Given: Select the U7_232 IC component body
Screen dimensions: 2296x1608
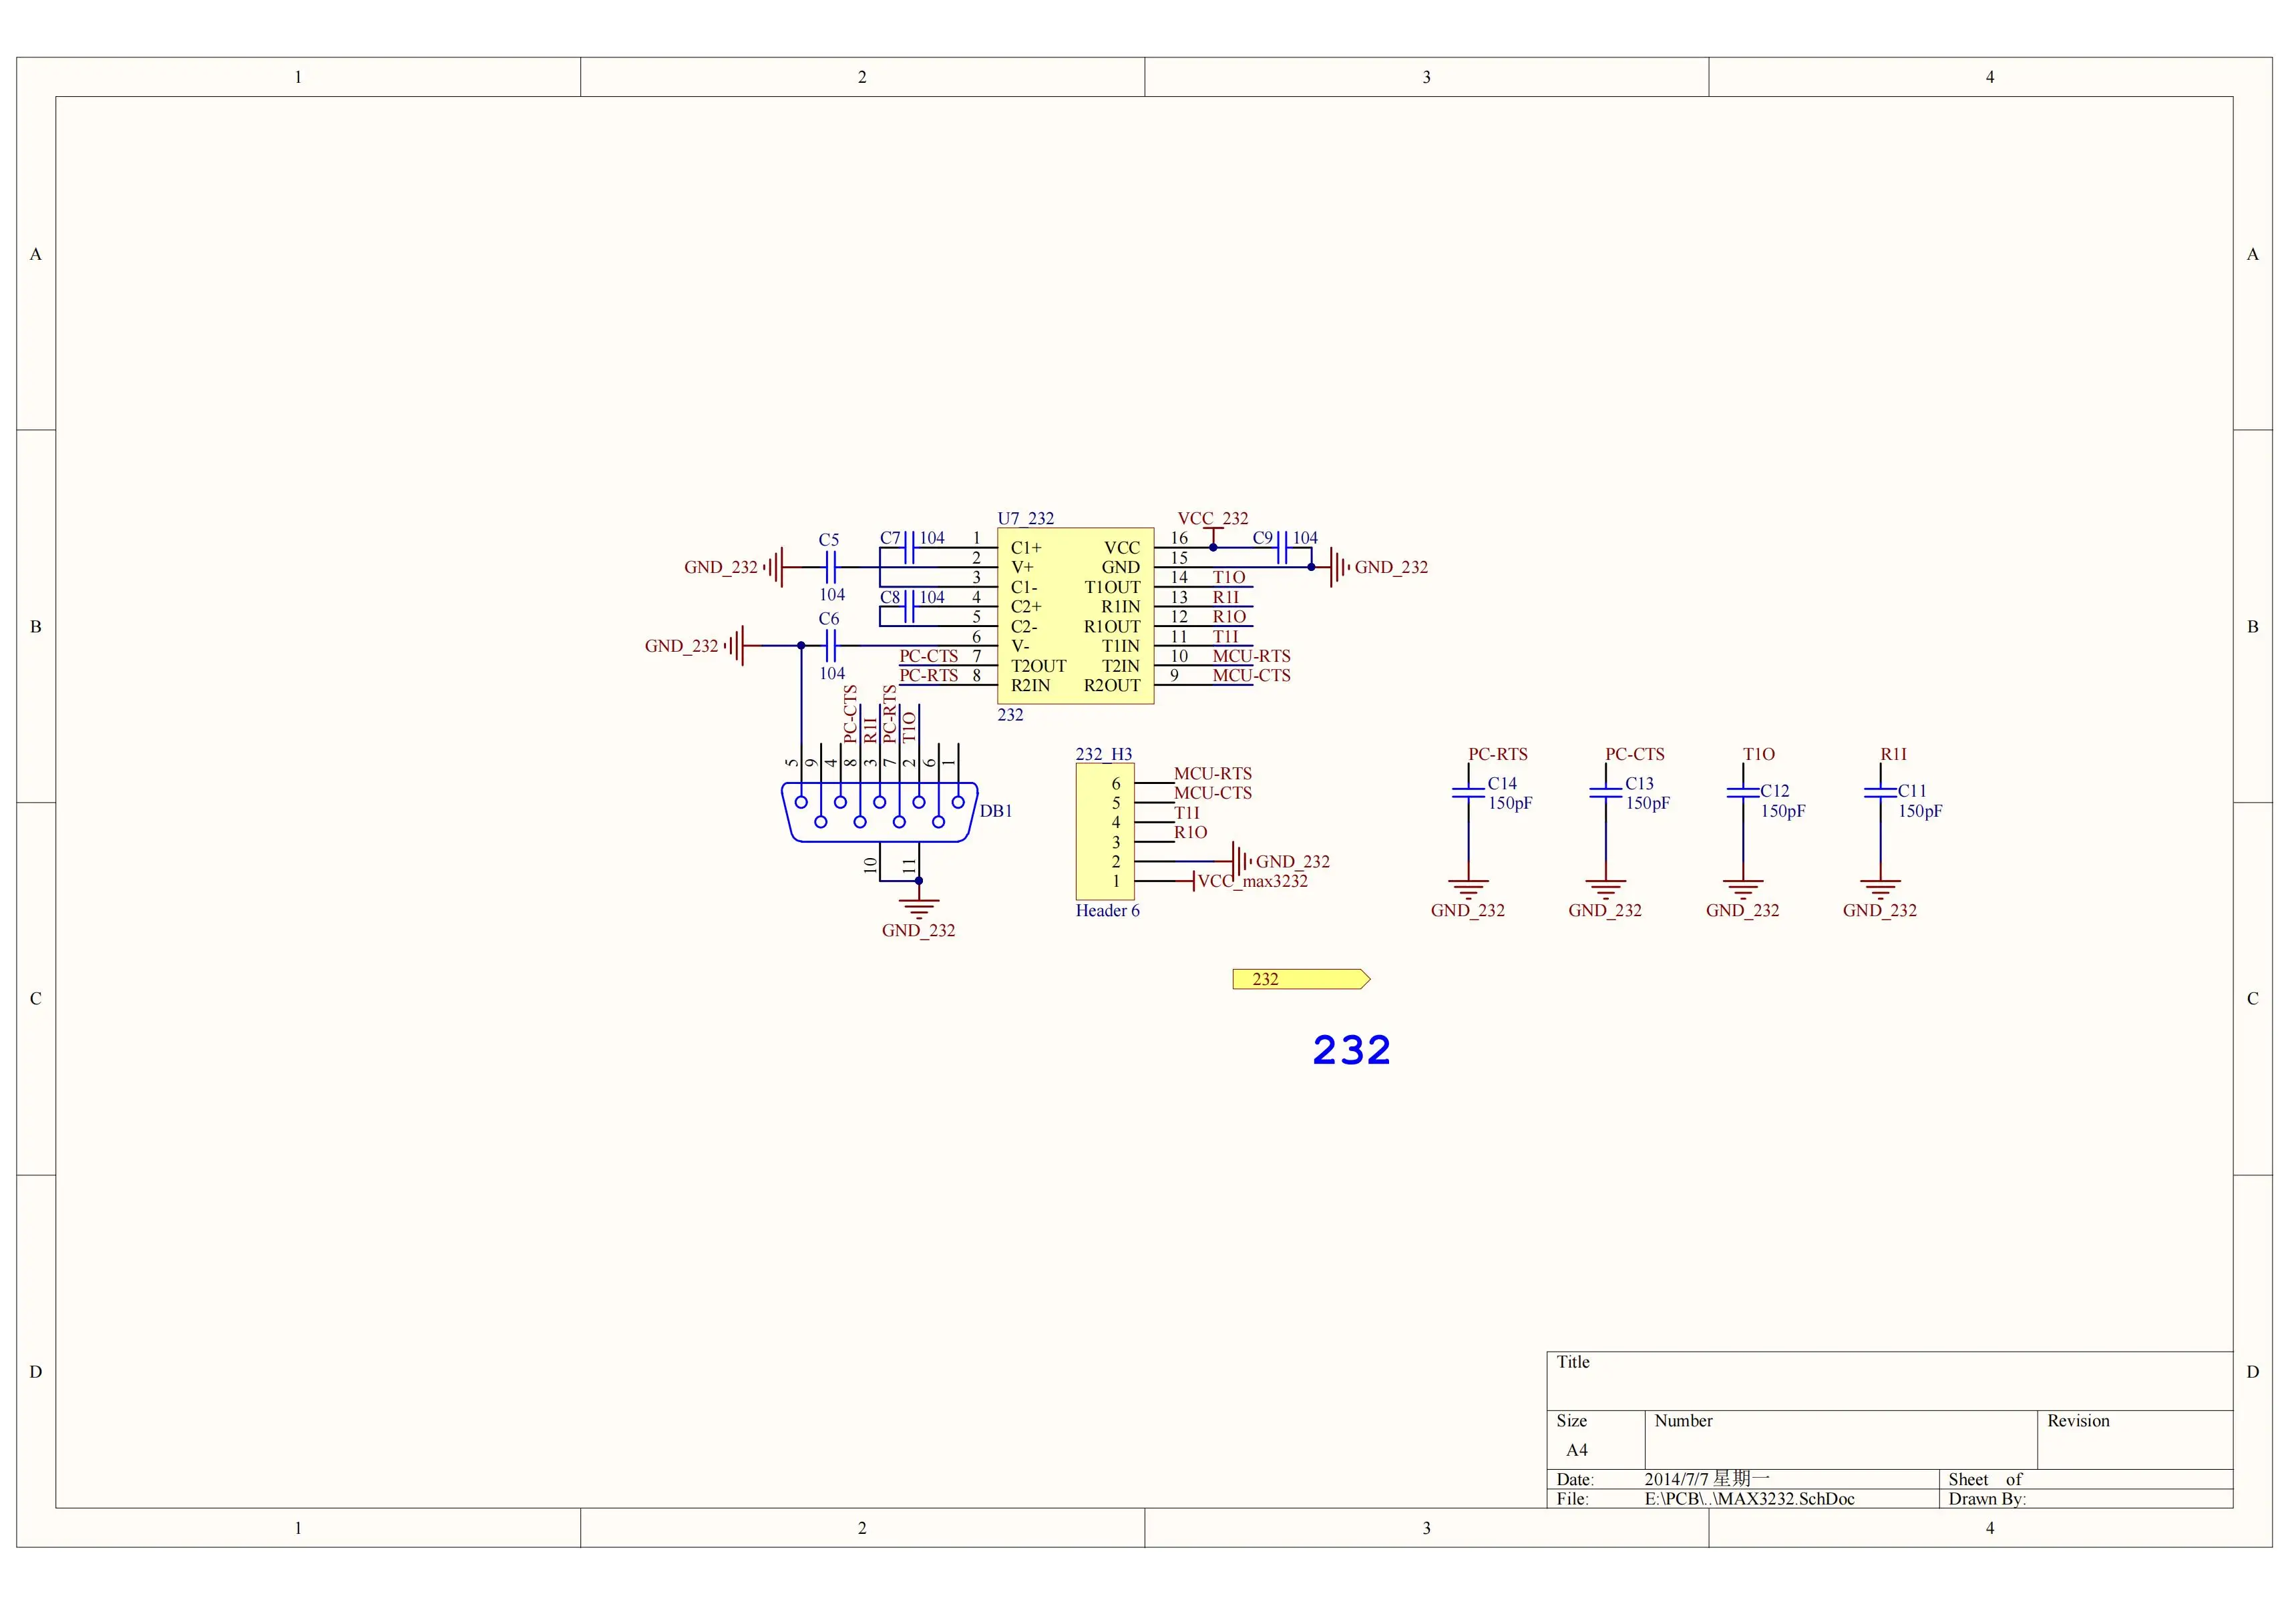Looking at the screenshot, I should coord(1075,616).
